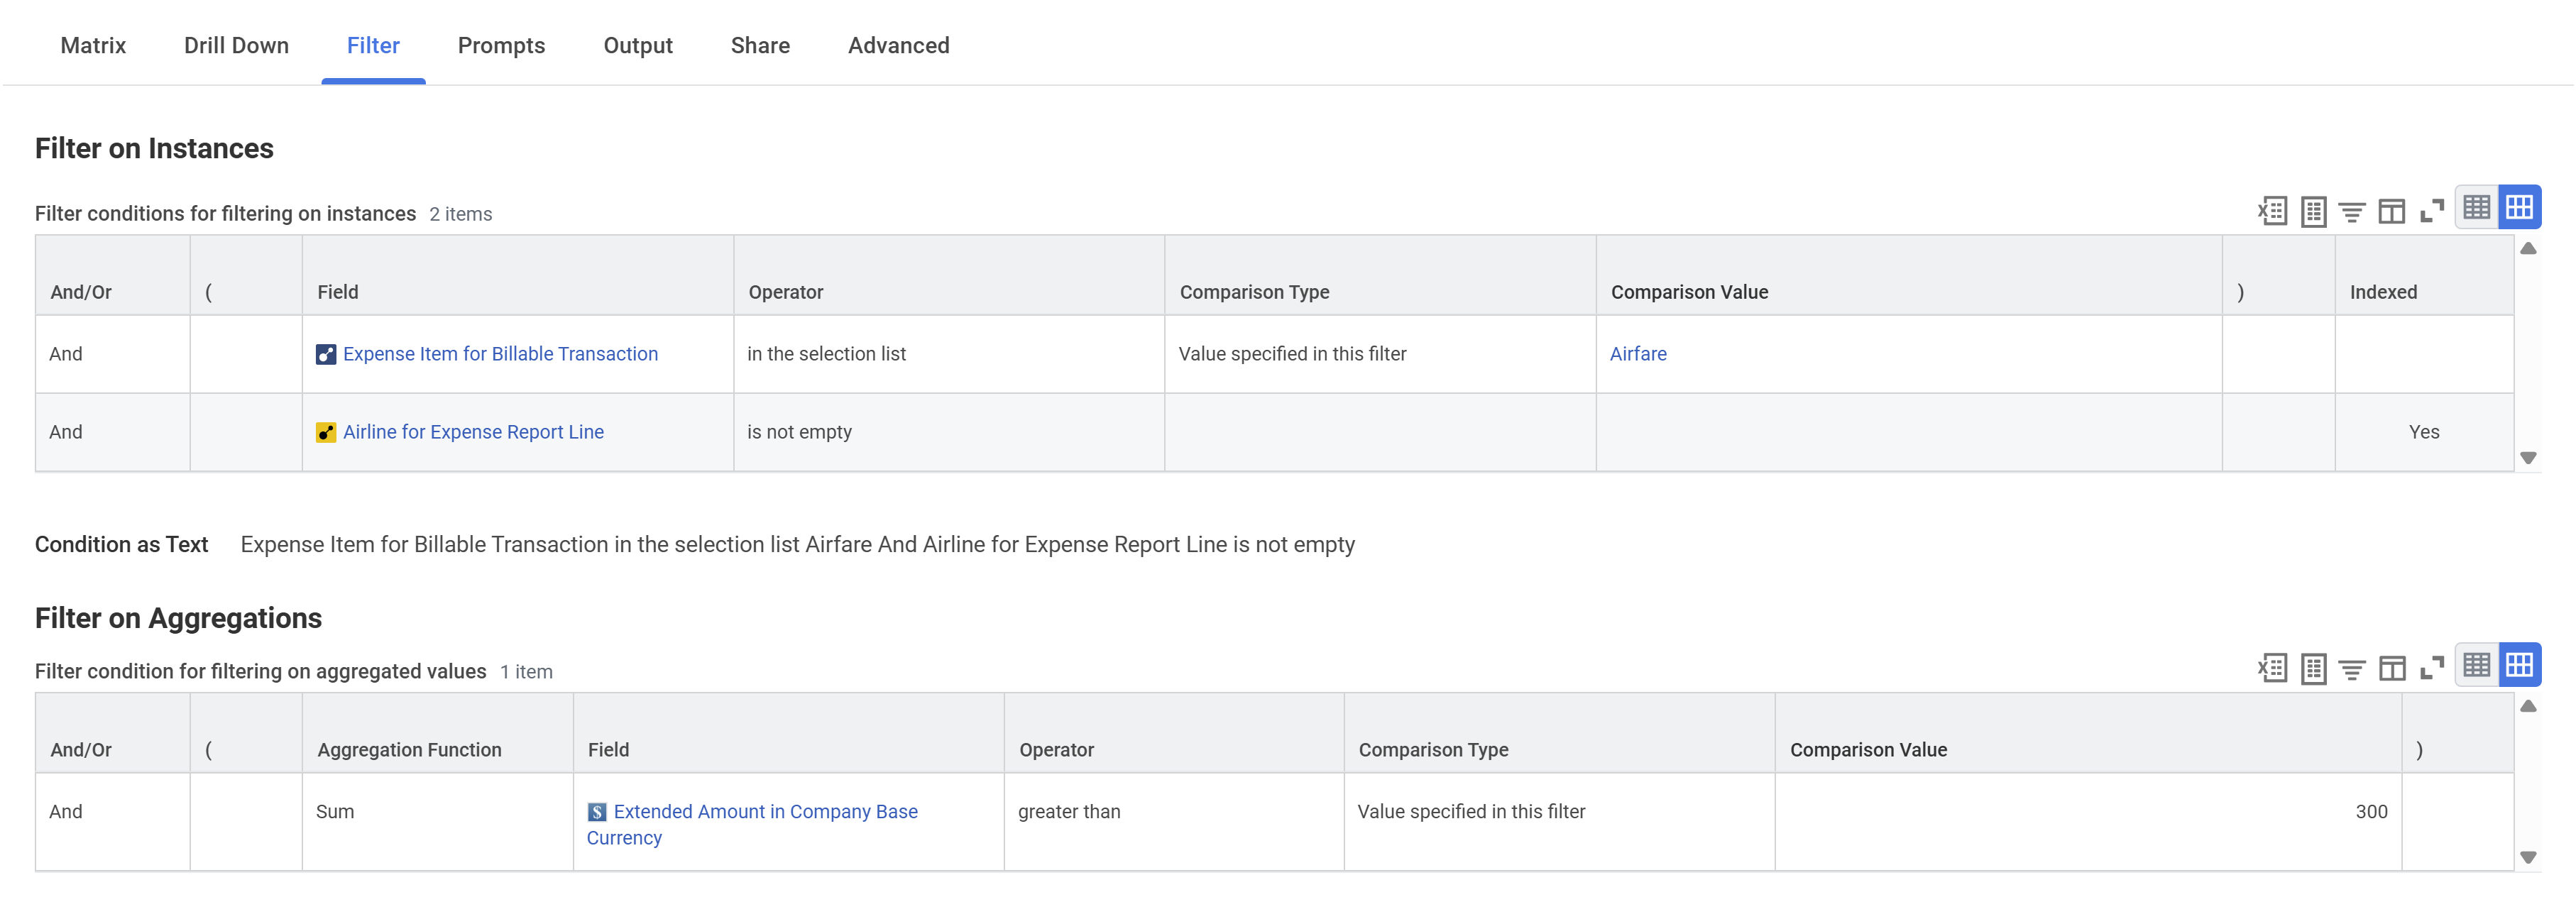The height and width of the screenshot is (897, 2576).
Task: Open the Output tab
Action: click(638, 46)
